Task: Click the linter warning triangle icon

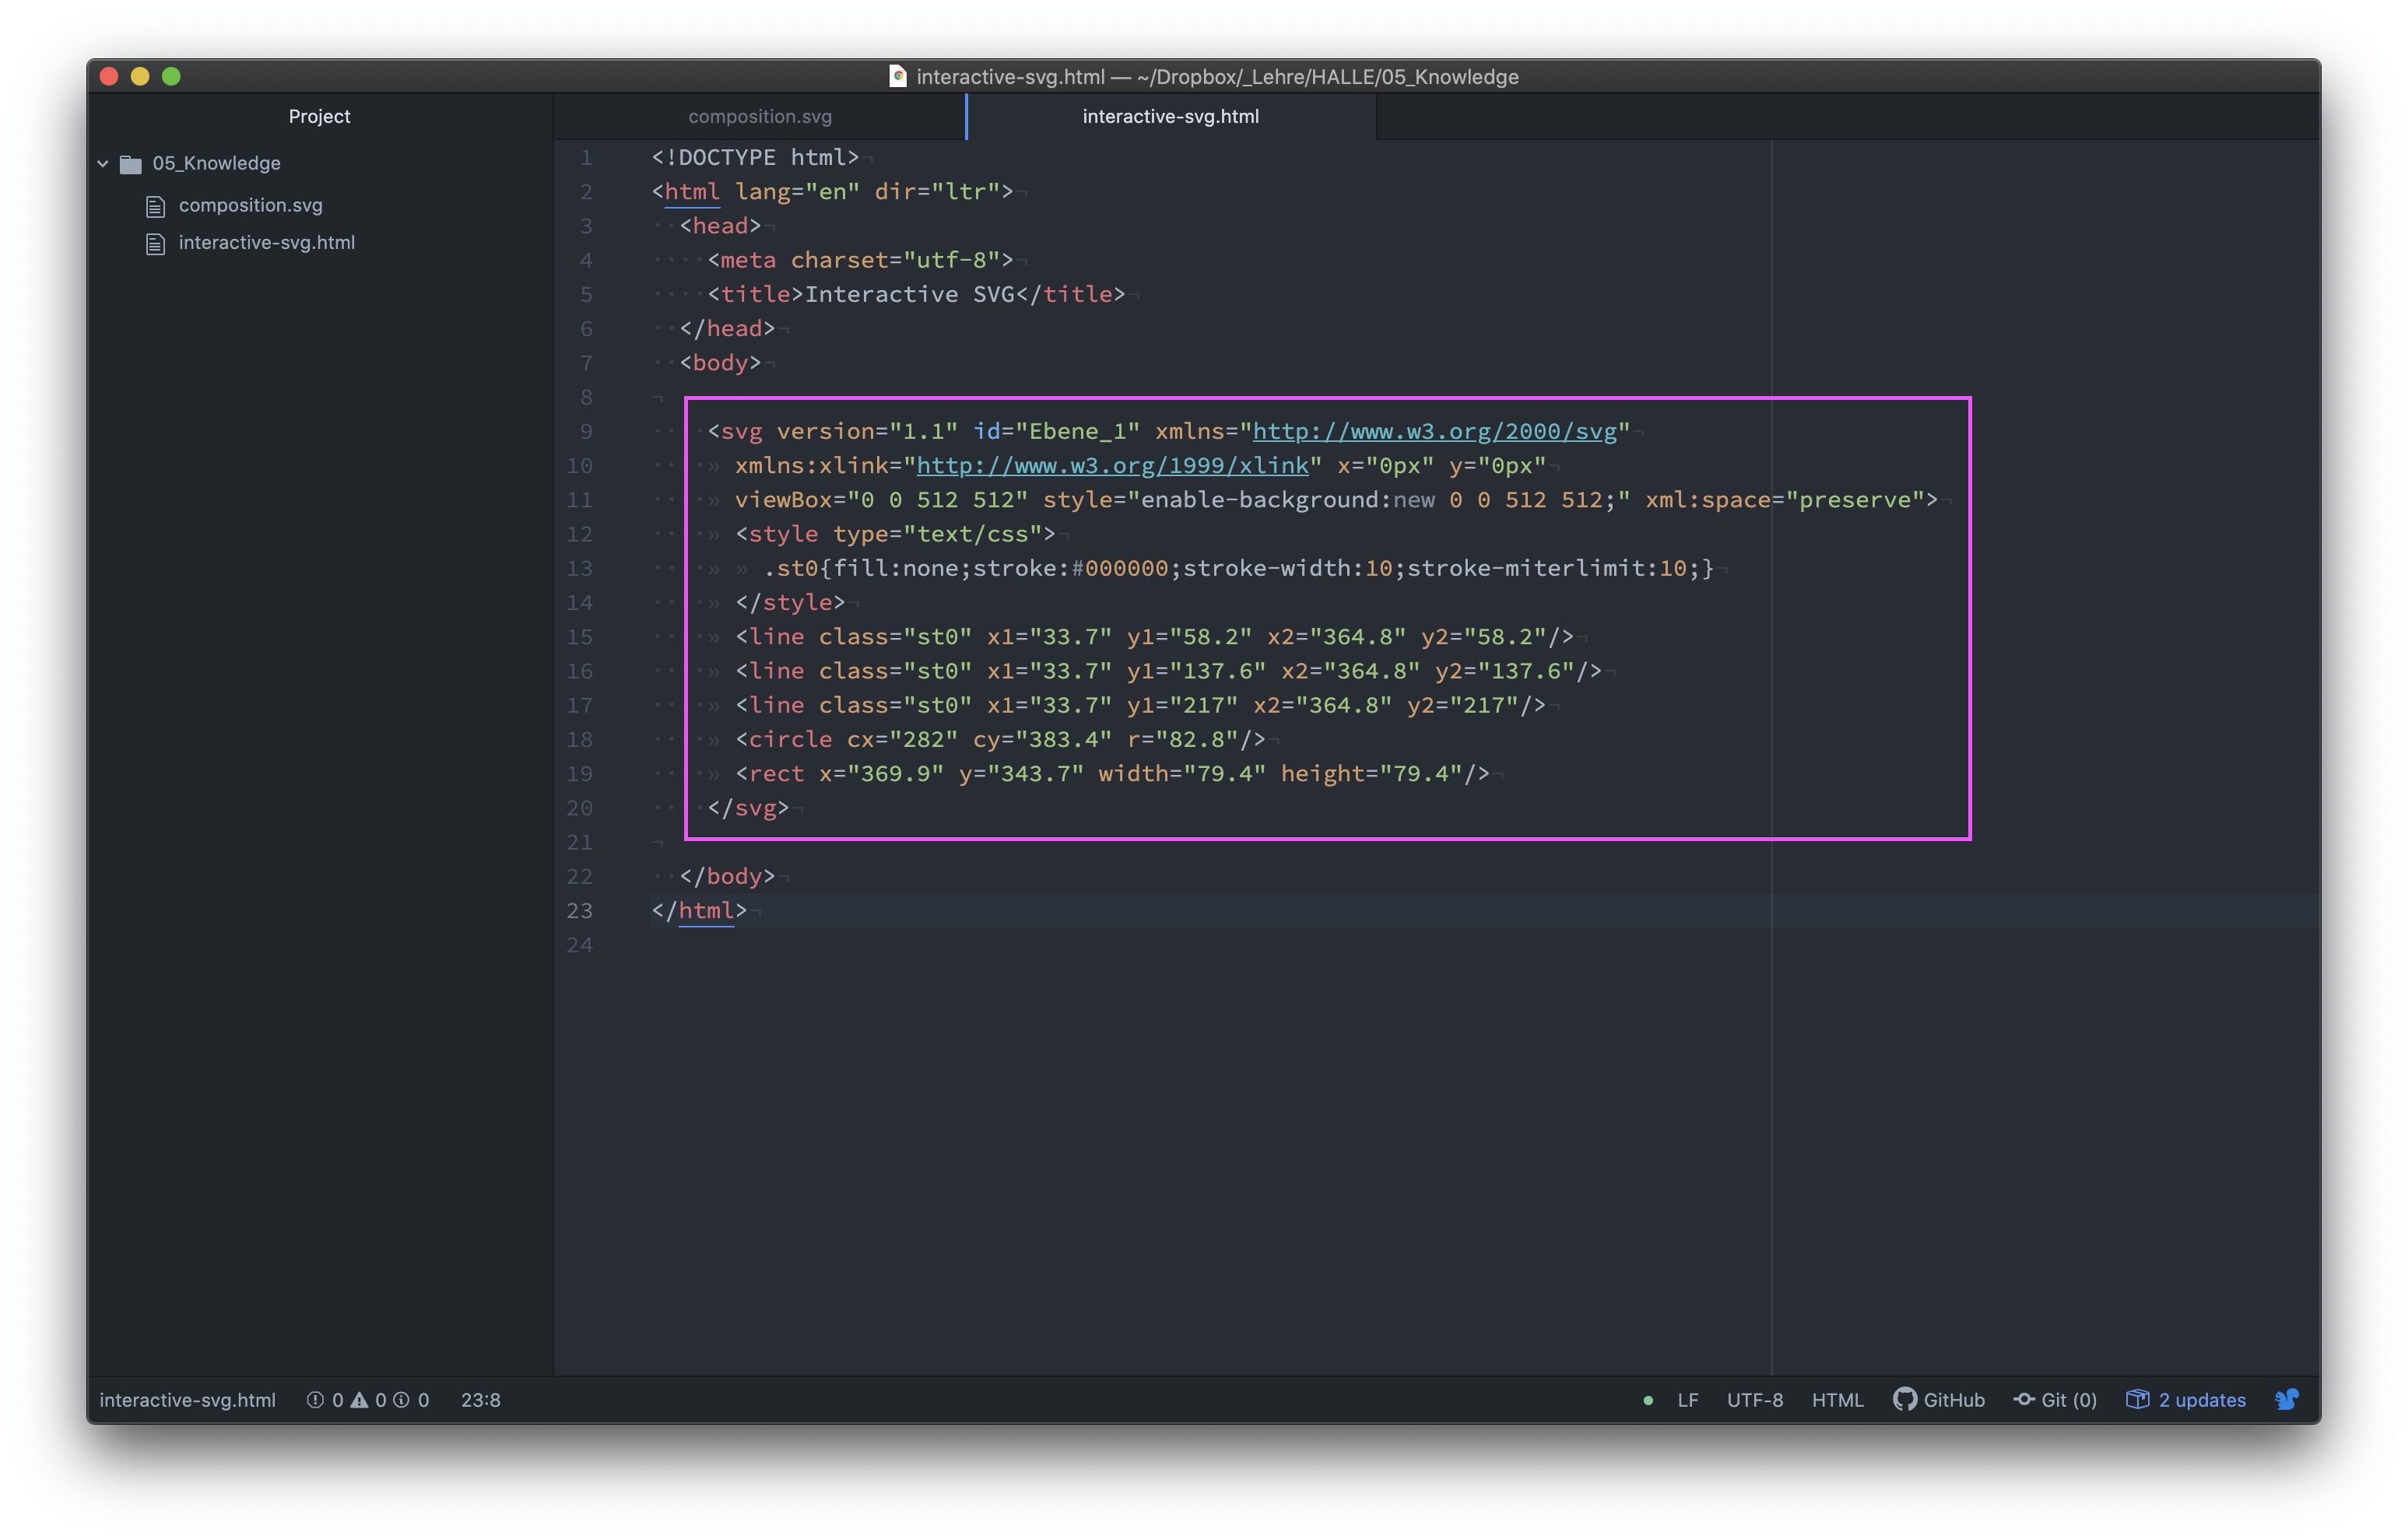Action: point(359,1400)
